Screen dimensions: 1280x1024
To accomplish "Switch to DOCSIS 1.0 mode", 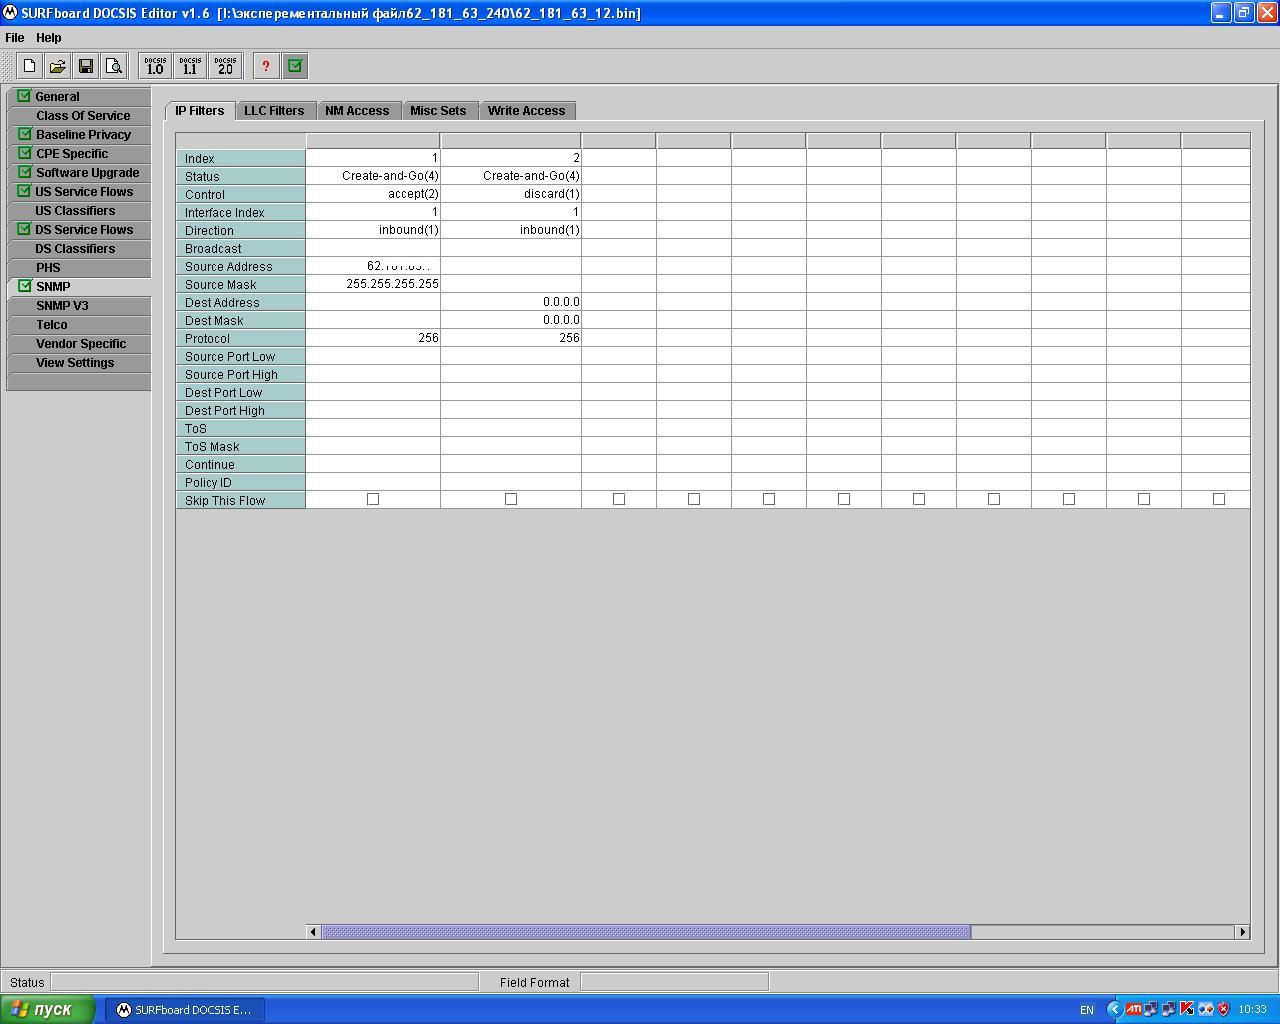I will (x=155, y=66).
